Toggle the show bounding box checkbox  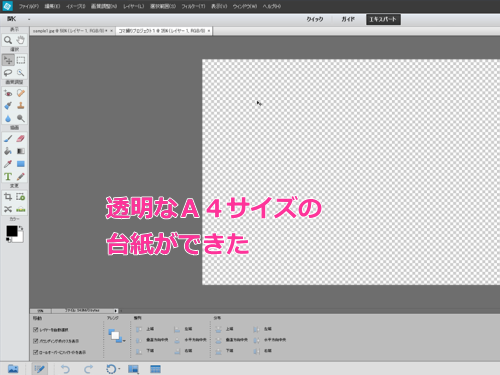[x=36, y=341]
